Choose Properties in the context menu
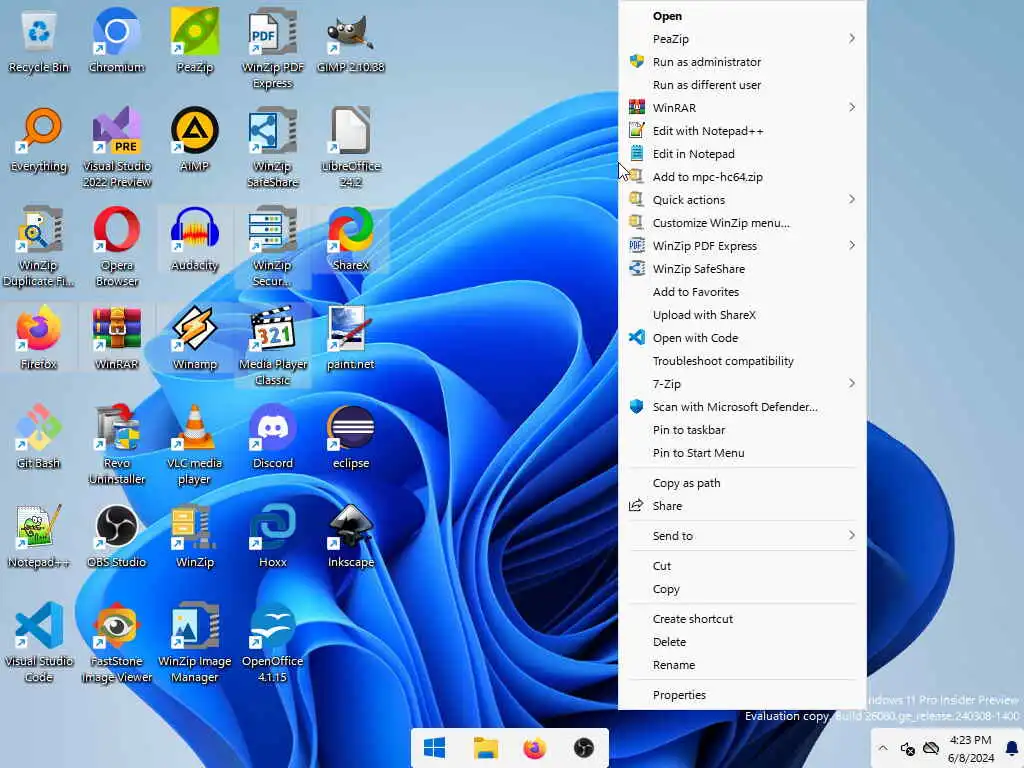 coord(742,695)
